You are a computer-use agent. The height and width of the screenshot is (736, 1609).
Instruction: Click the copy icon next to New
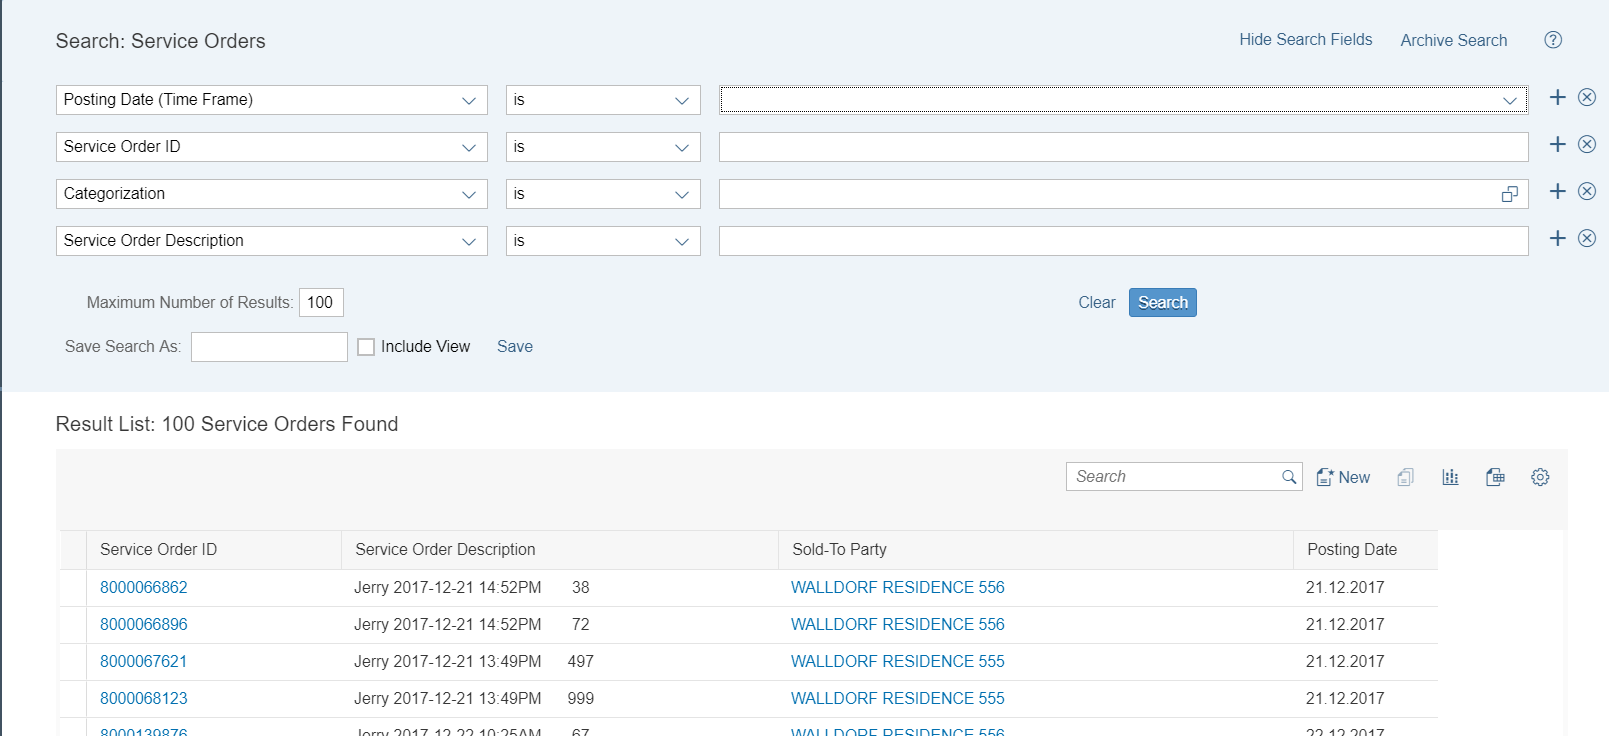click(x=1405, y=477)
